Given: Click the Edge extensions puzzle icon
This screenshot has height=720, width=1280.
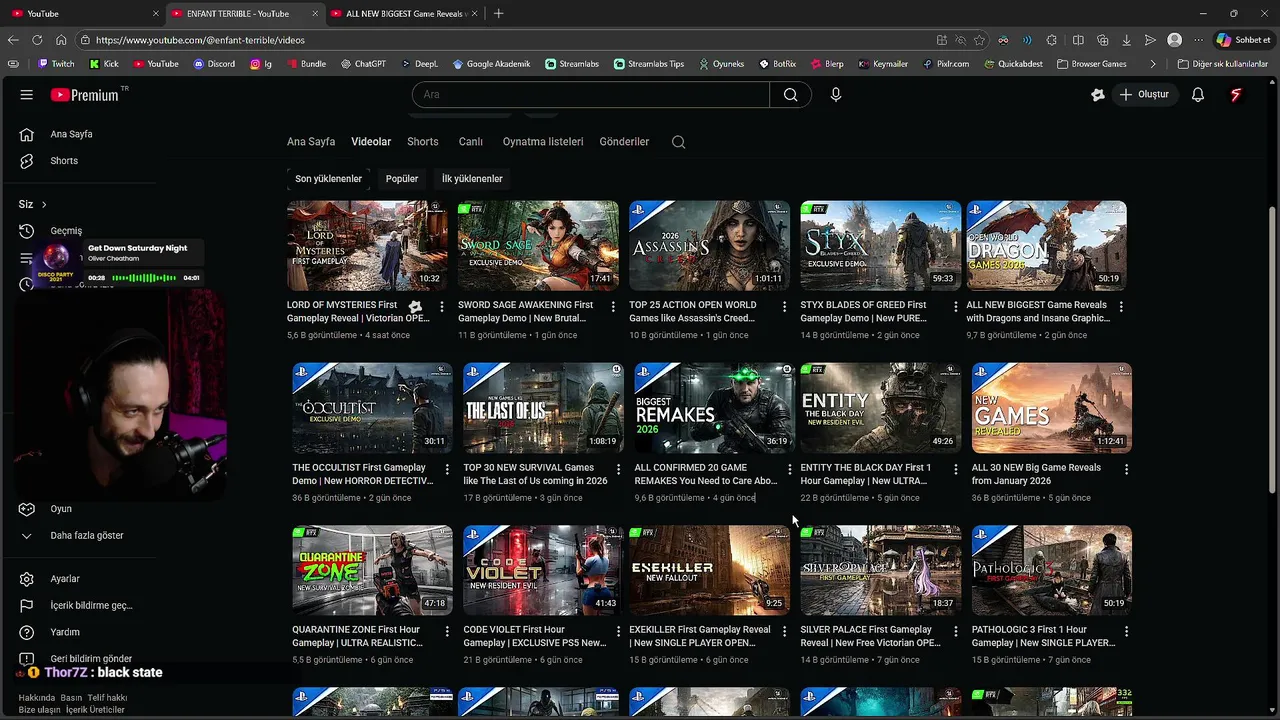Looking at the screenshot, I should pos(1052,40).
